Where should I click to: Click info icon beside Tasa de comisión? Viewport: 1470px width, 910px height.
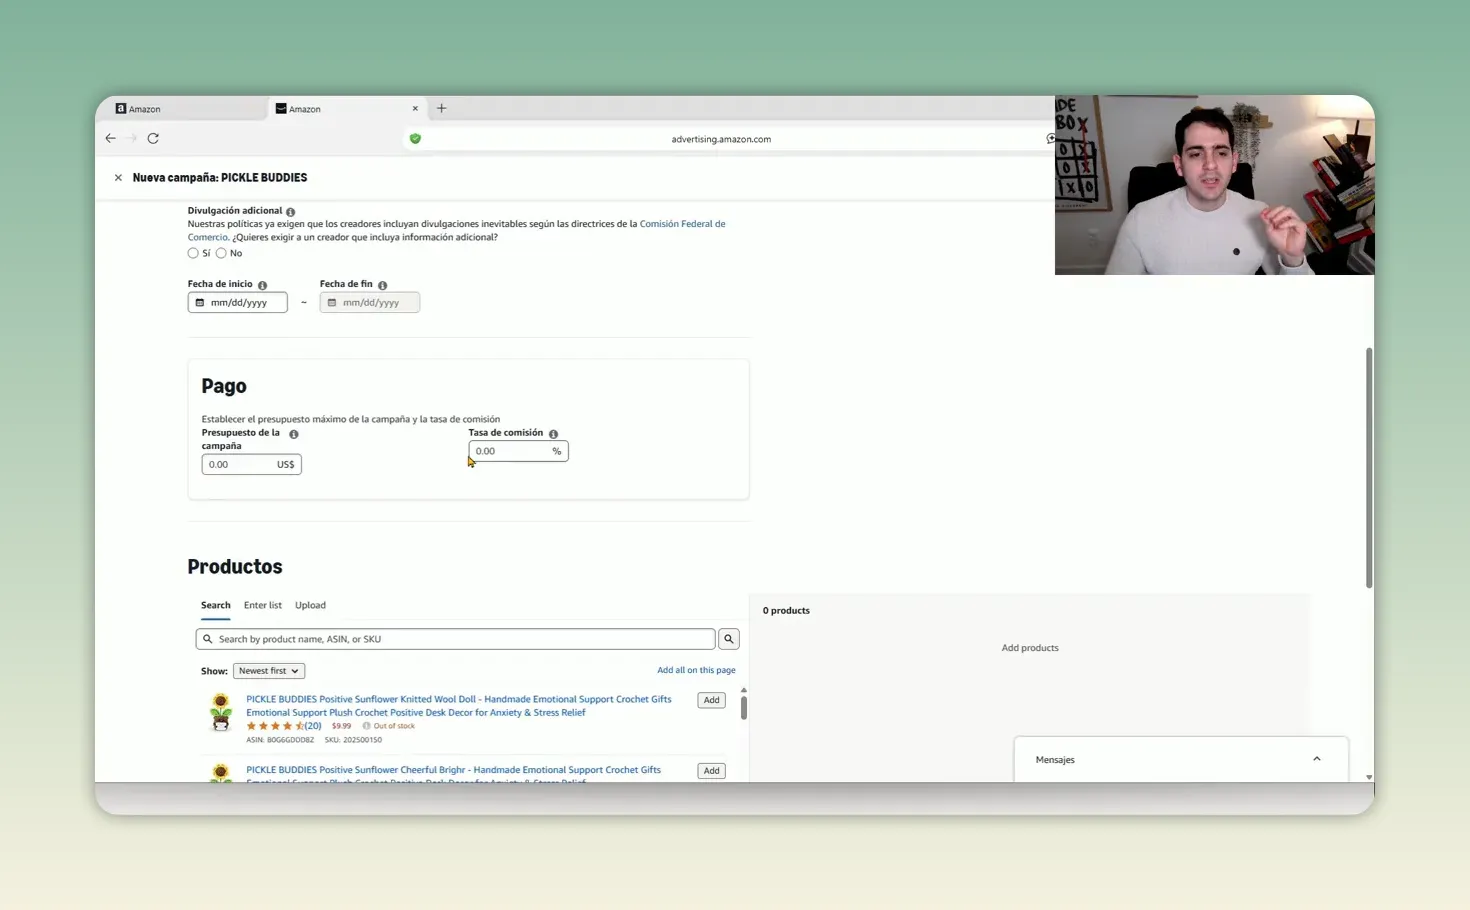coord(553,434)
